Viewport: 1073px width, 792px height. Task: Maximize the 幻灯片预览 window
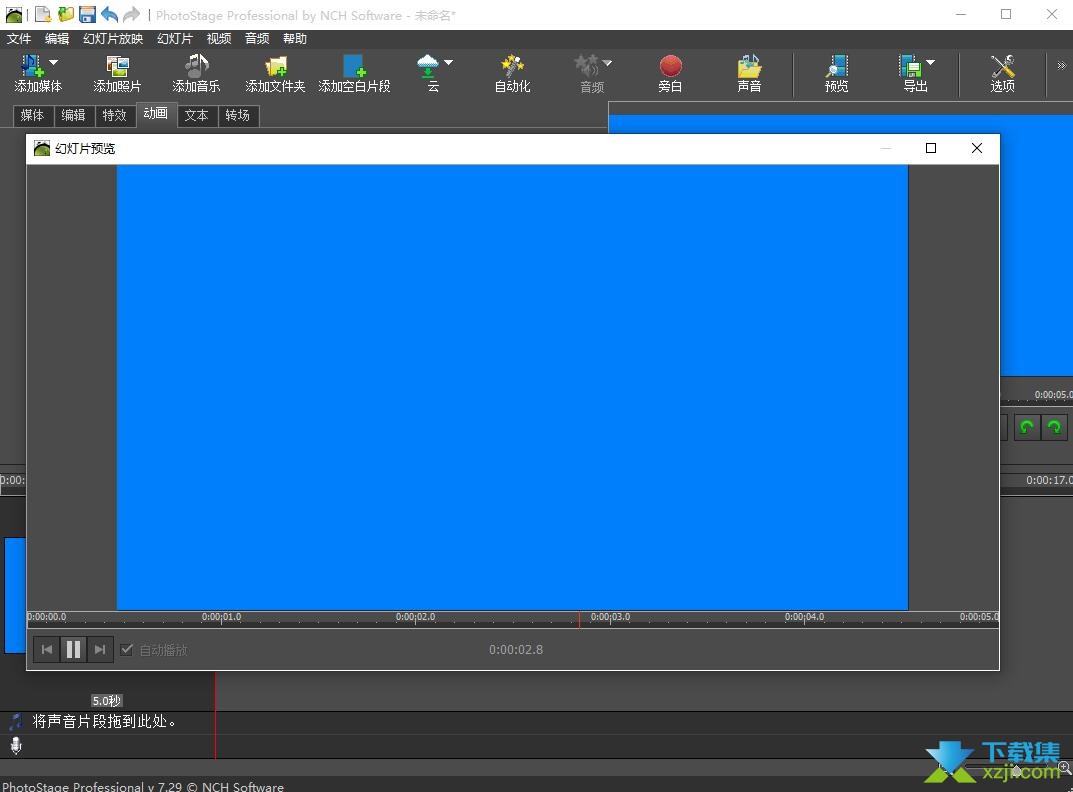(931, 149)
